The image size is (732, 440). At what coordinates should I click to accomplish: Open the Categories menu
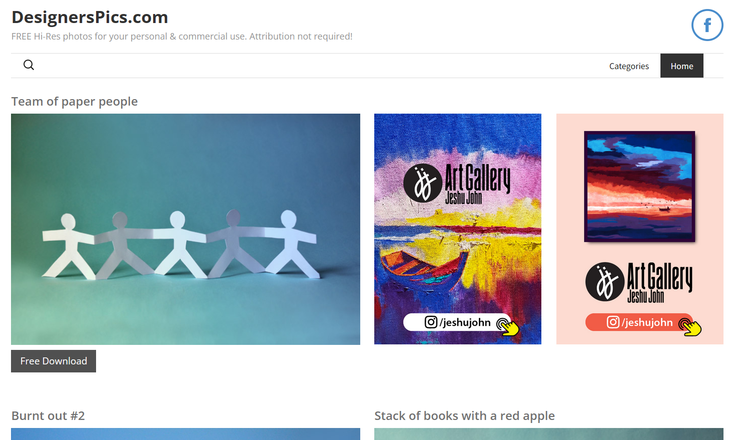coord(629,66)
